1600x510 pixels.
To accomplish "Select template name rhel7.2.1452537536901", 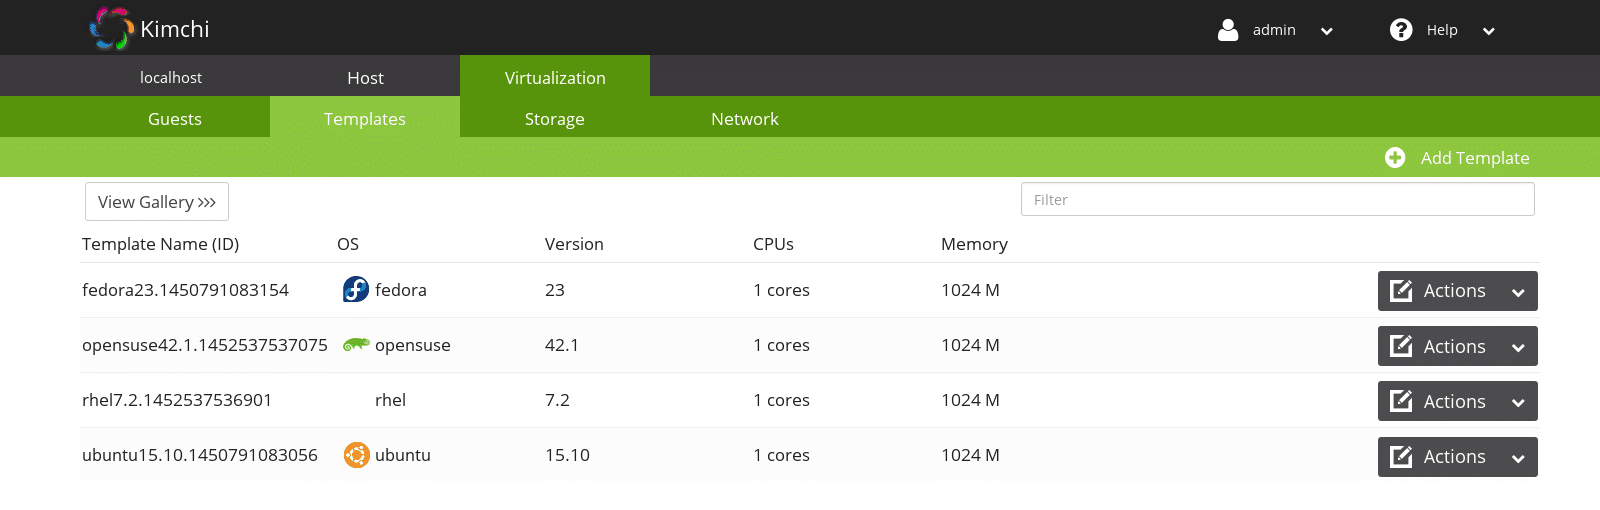I will click(177, 400).
